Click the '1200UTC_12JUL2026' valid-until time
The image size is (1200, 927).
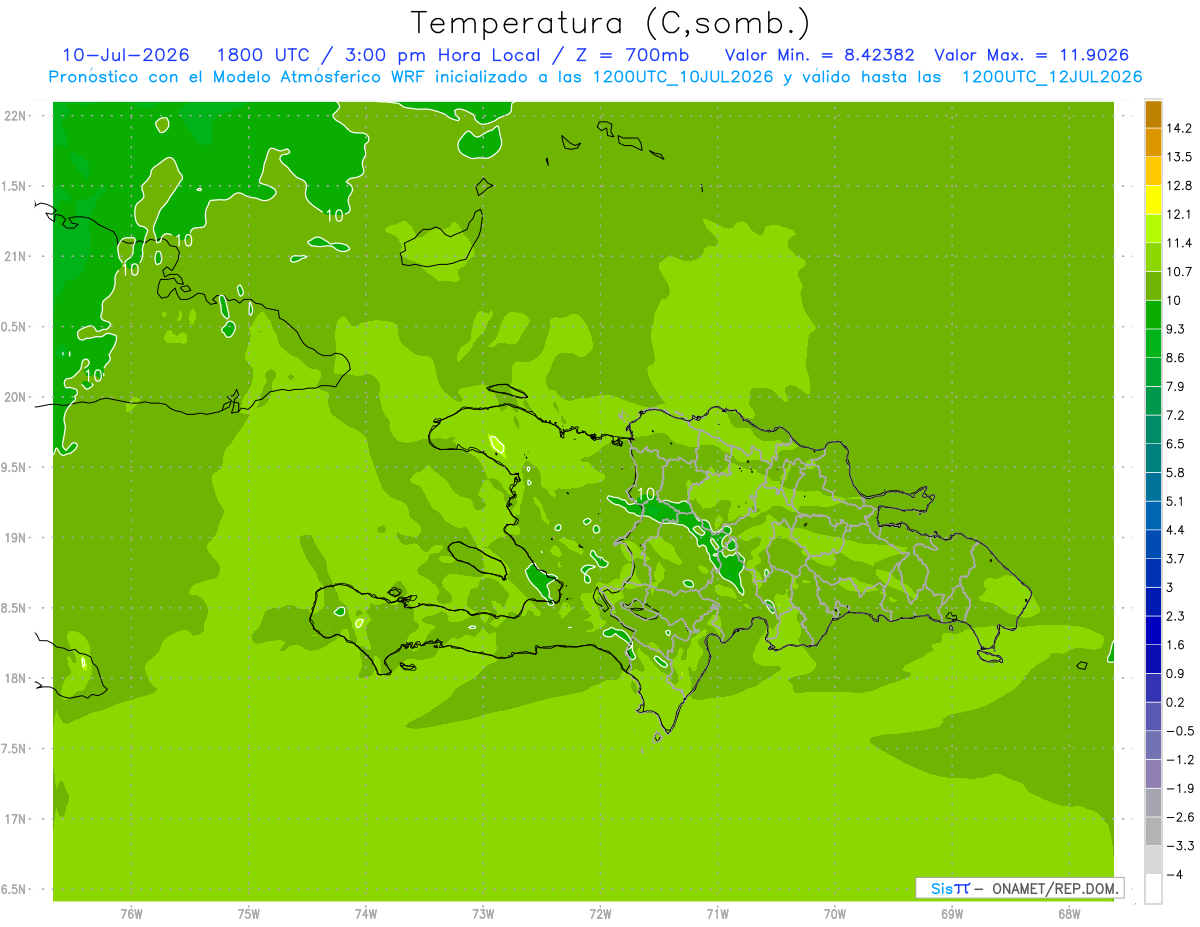1052,77
